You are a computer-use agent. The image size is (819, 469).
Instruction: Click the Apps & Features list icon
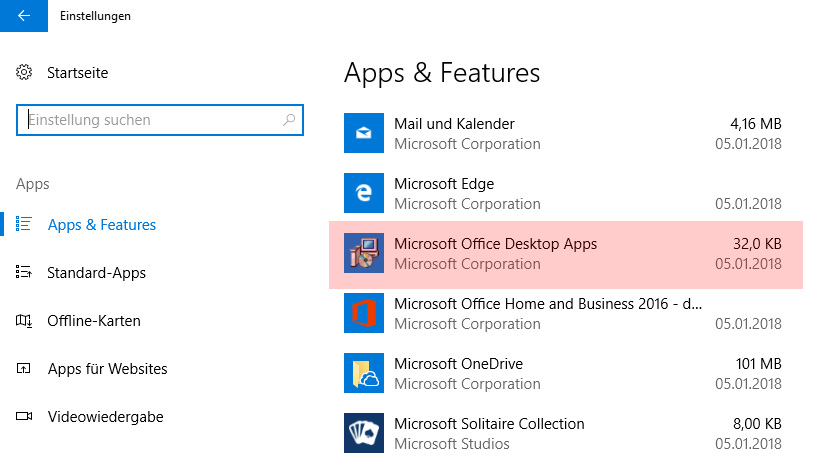point(24,224)
